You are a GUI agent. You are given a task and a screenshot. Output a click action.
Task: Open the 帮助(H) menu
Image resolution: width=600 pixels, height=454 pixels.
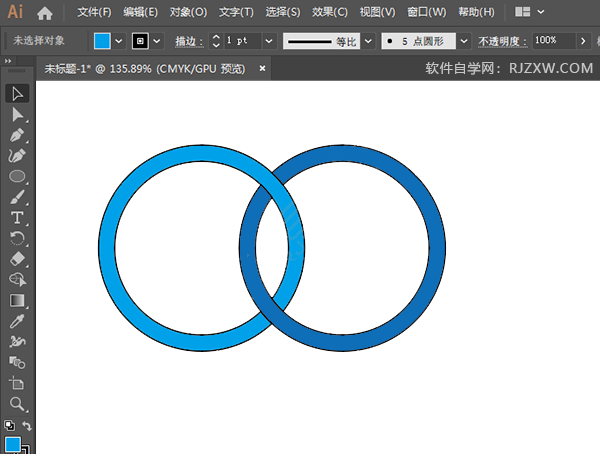pyautogui.click(x=476, y=12)
